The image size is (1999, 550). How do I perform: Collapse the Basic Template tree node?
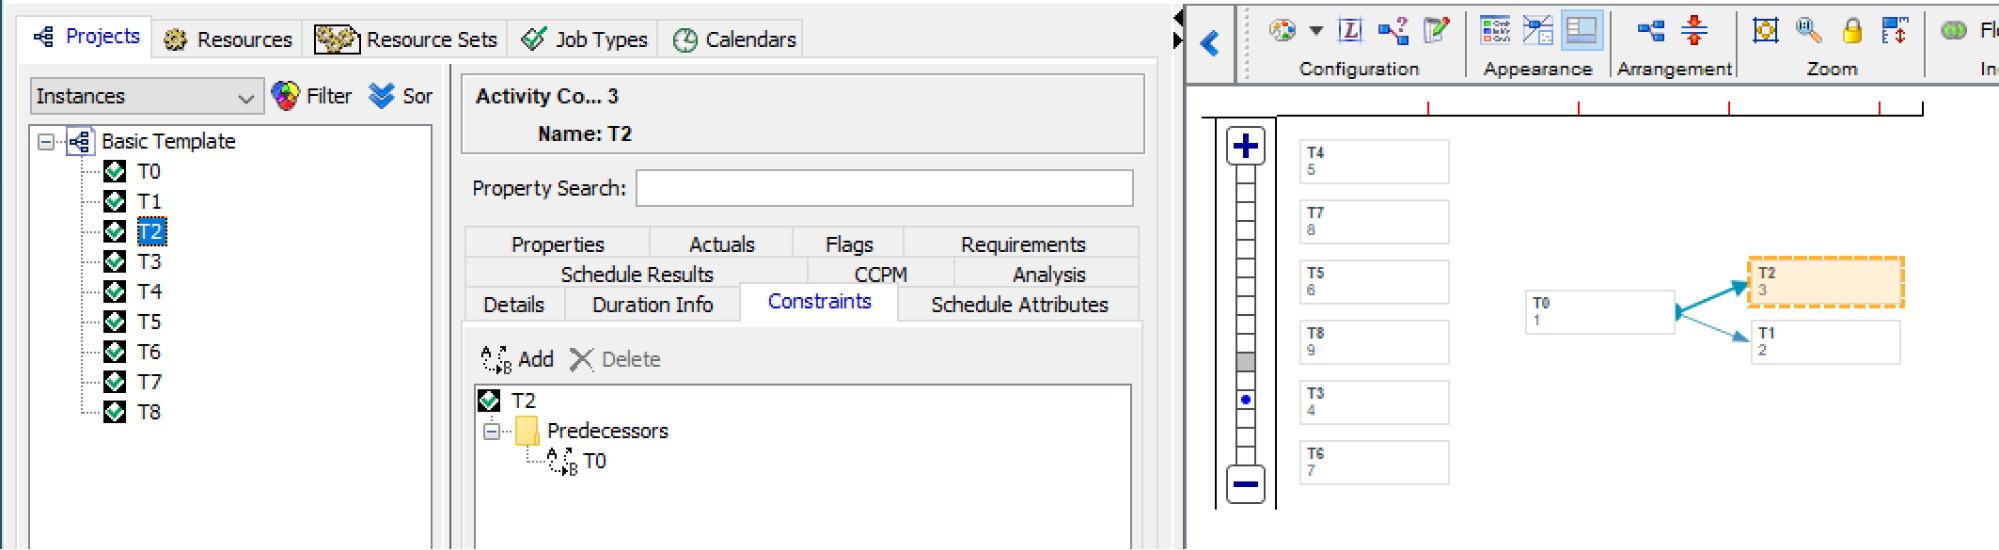(46, 141)
